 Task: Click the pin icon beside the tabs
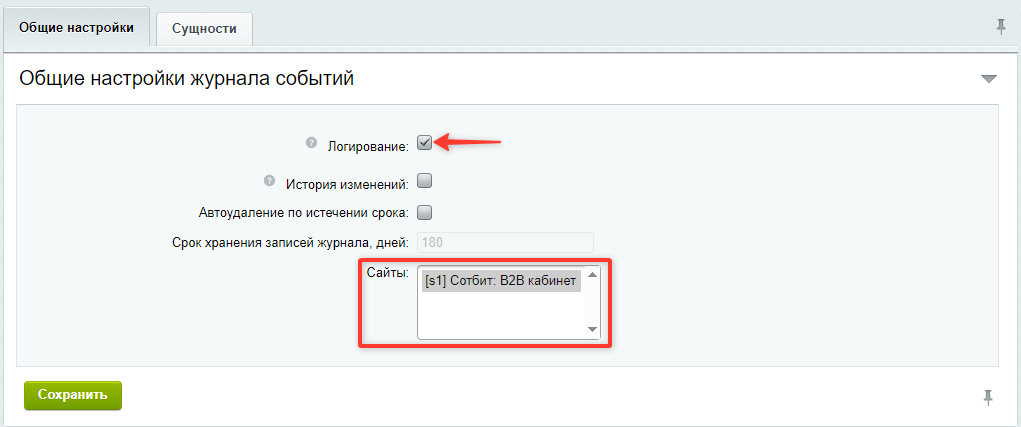(1001, 27)
